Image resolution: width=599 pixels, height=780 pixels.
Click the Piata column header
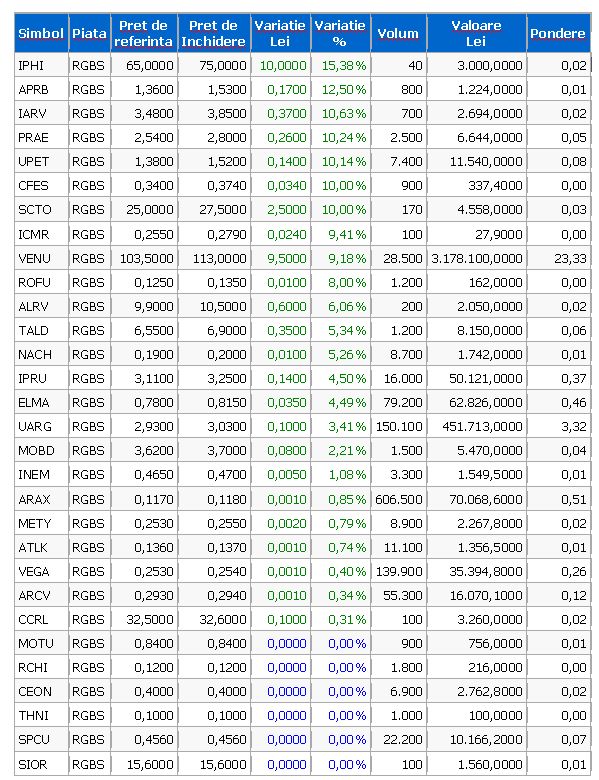coord(89,33)
